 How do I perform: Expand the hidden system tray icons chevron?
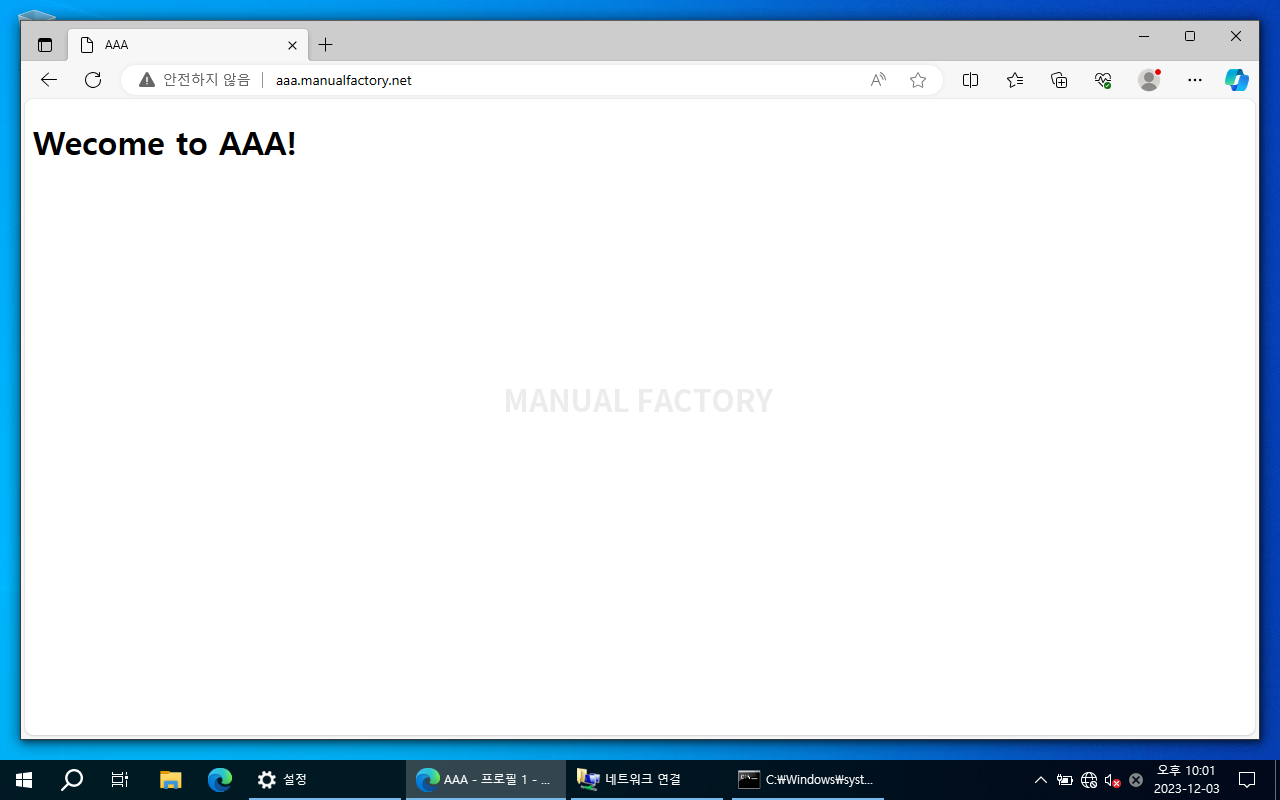(x=1041, y=780)
